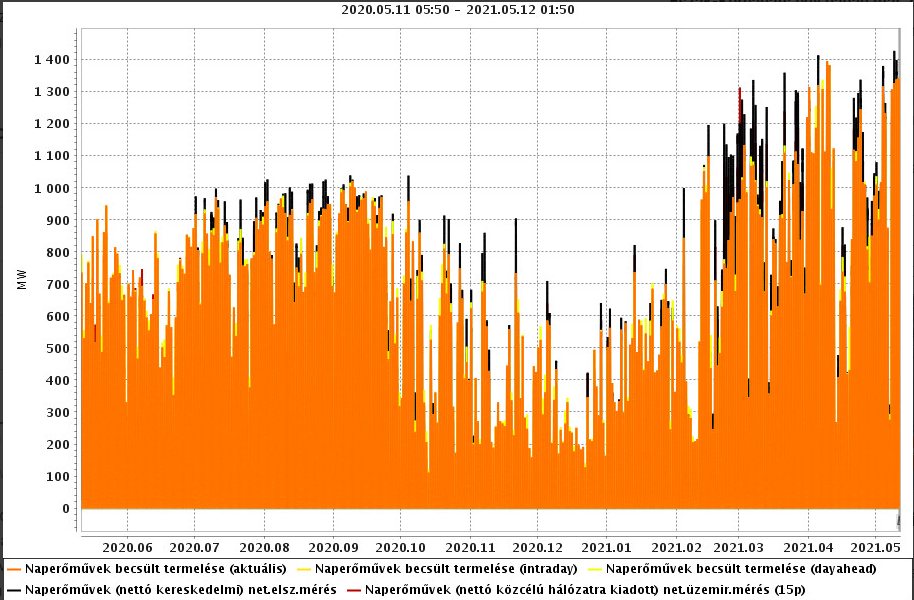Select legend entry 'Naperőművek (nettó kereskedelmi) net.elsz.mérés'
Image resolution: width=914 pixels, height=600 pixels.
181,590
